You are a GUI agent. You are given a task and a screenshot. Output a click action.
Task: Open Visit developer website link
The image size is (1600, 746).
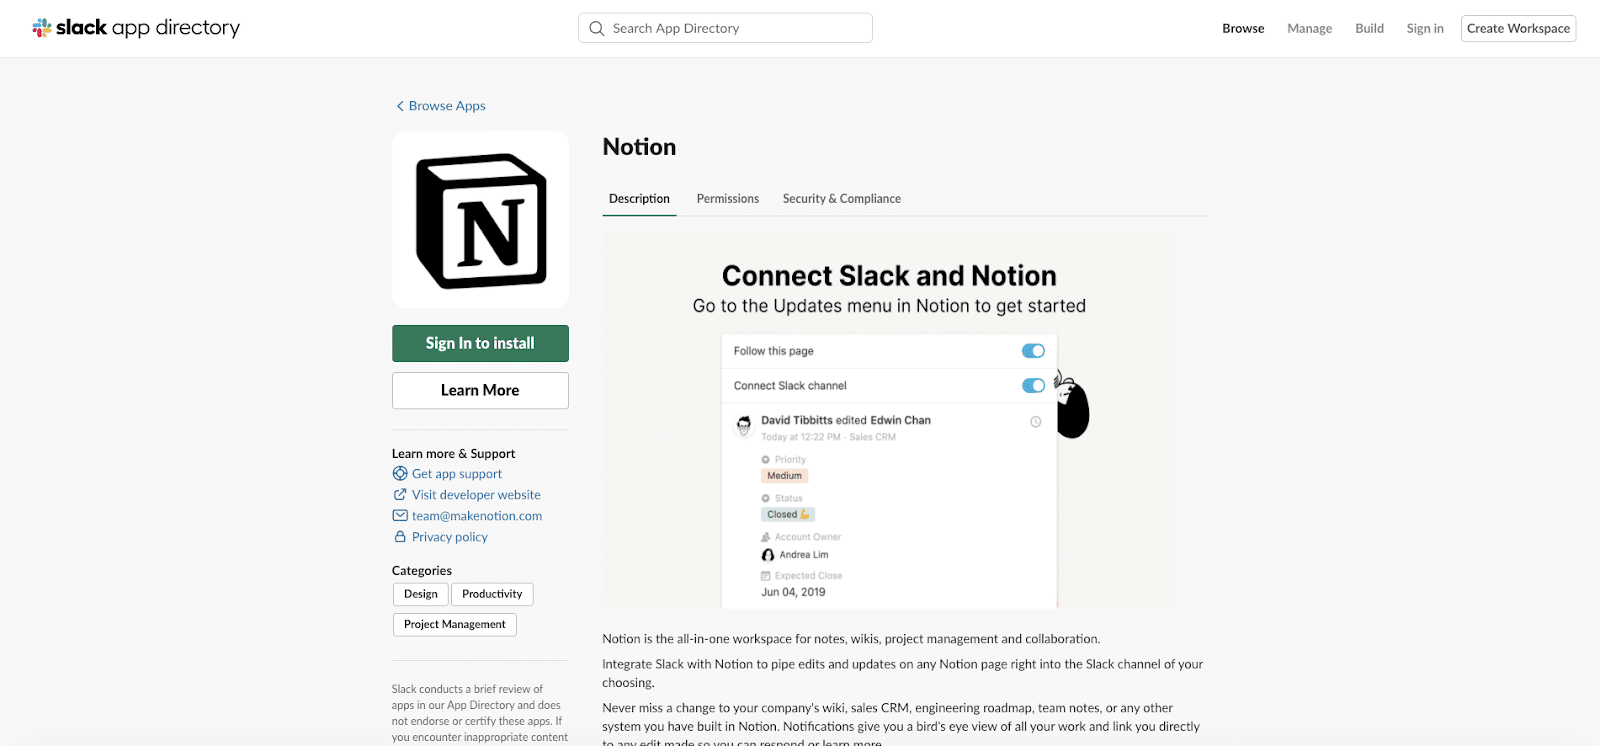476,495
